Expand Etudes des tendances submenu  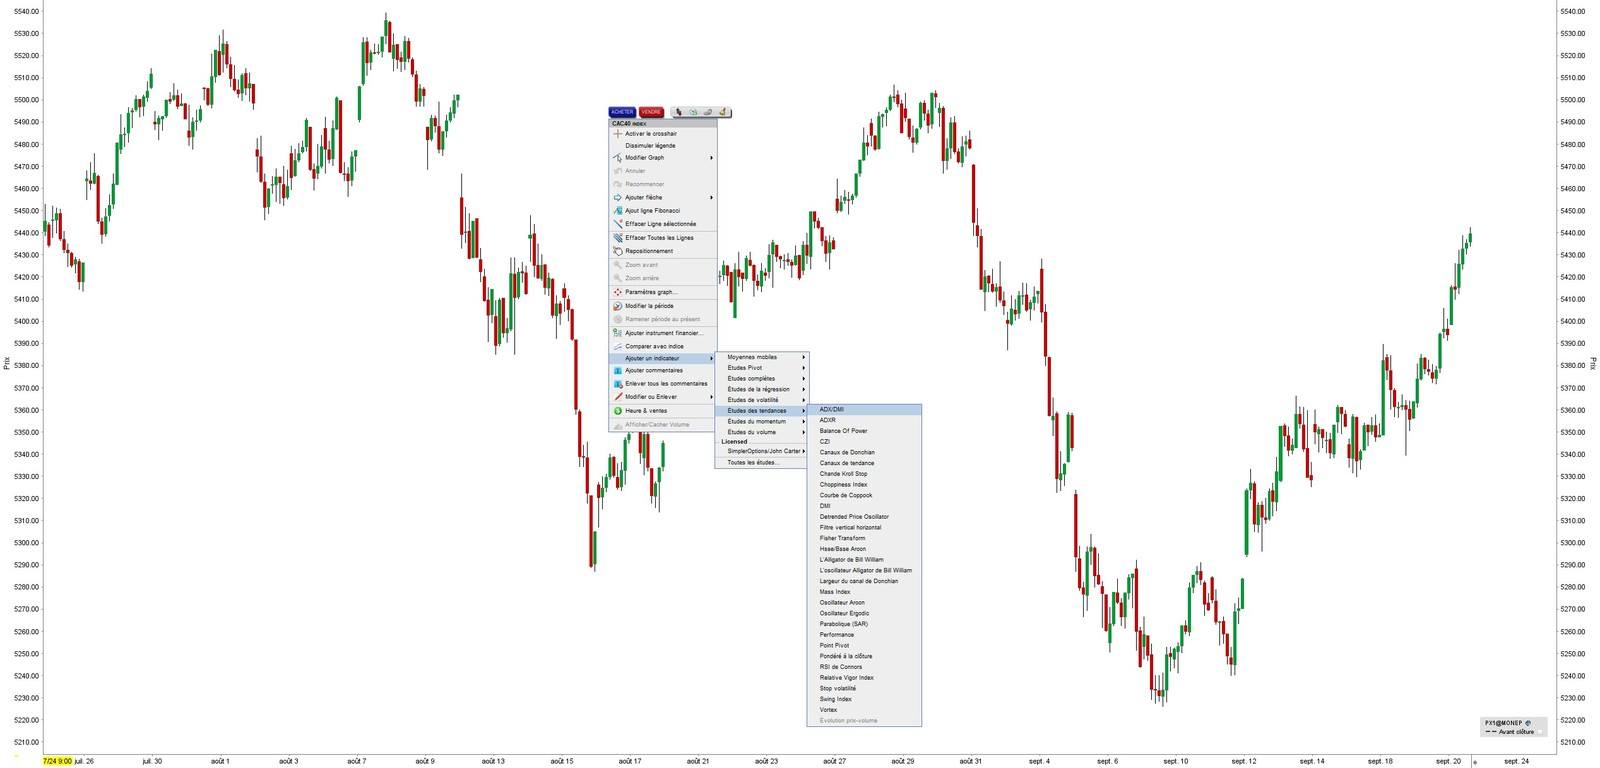tap(761, 411)
